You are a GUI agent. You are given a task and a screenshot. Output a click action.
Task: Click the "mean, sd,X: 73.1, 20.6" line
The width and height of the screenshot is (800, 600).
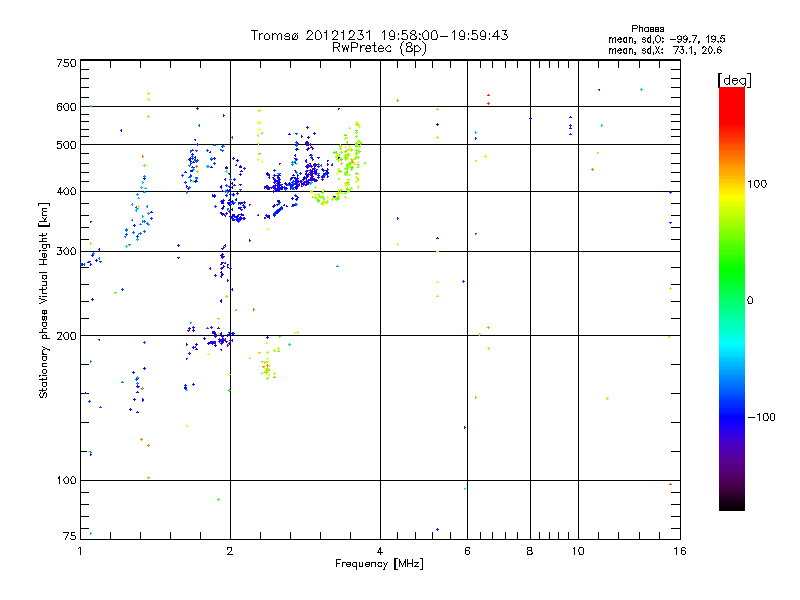click(665, 50)
